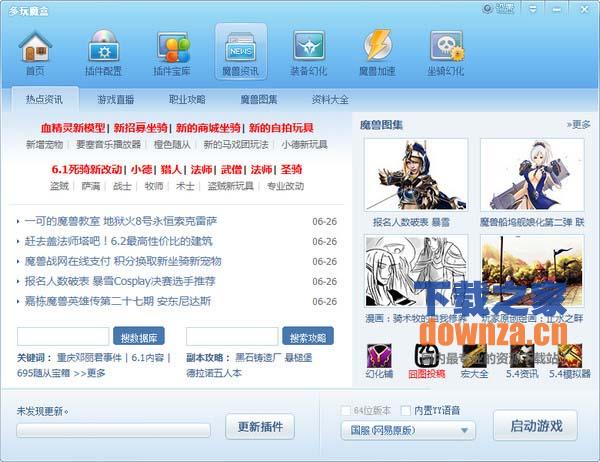Image resolution: width=600 pixels, height=462 pixels.
Task: Toggle the 内置YY语音 checkbox
Action: [x=406, y=411]
